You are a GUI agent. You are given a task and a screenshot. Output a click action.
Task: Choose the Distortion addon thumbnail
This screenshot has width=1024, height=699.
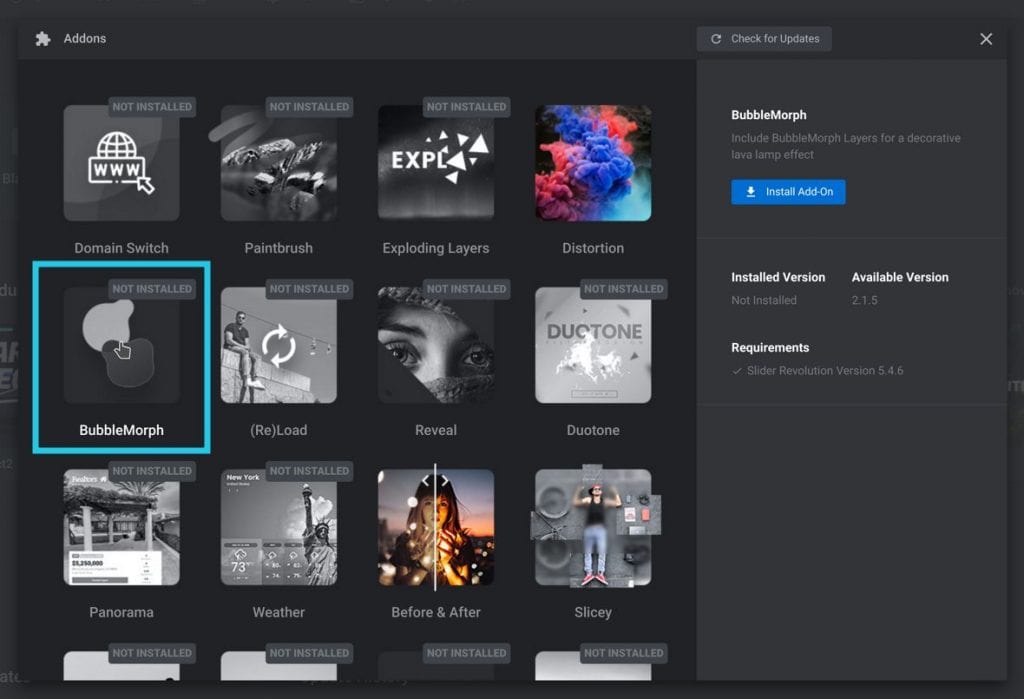pos(593,163)
